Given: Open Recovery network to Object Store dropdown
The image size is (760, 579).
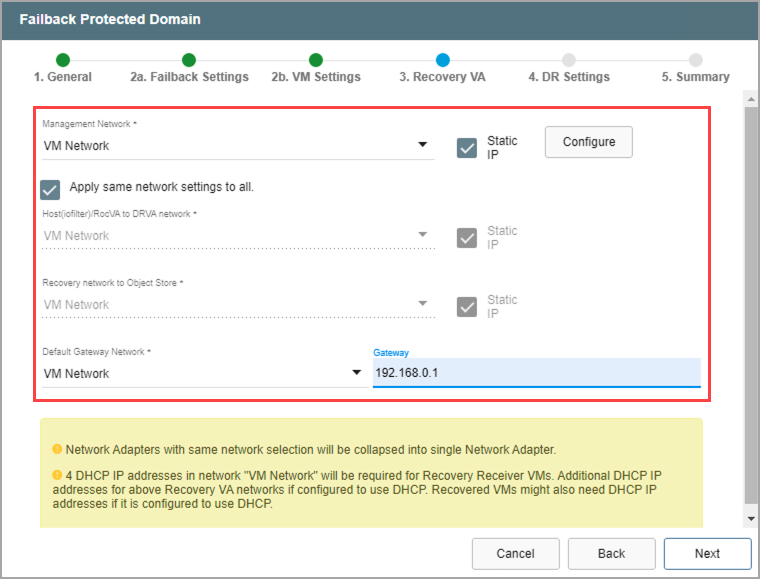Looking at the screenshot, I should 237,305.
